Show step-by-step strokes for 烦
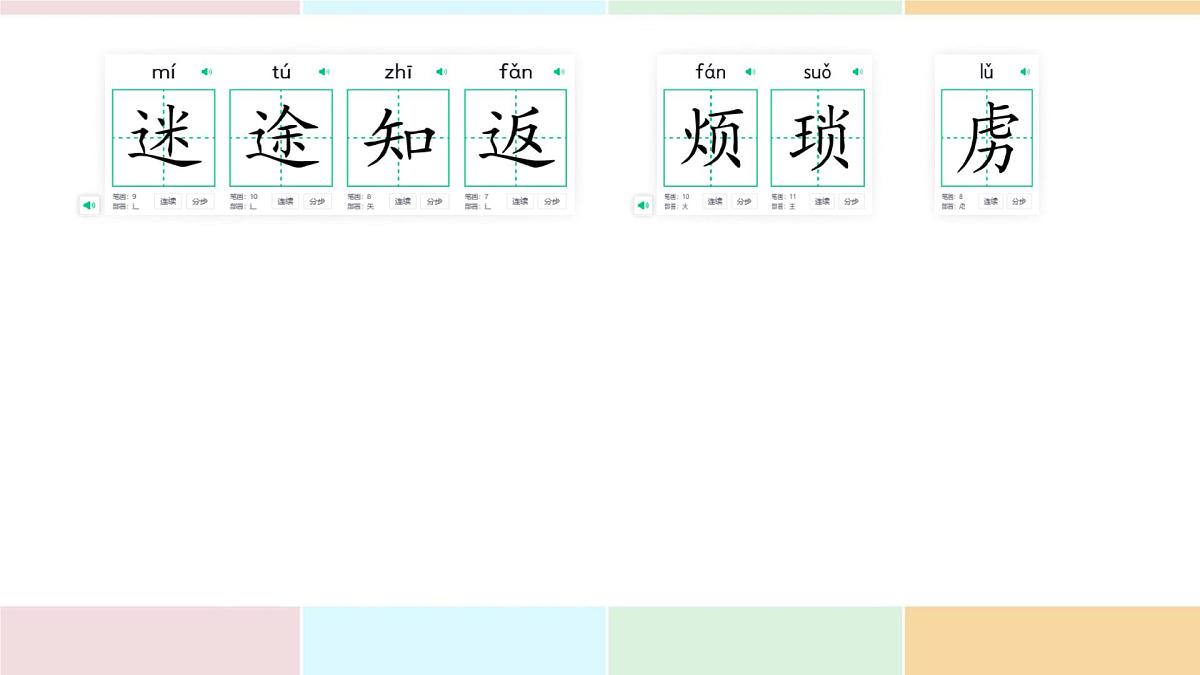Image resolution: width=1200 pixels, height=675 pixels. 743,200
